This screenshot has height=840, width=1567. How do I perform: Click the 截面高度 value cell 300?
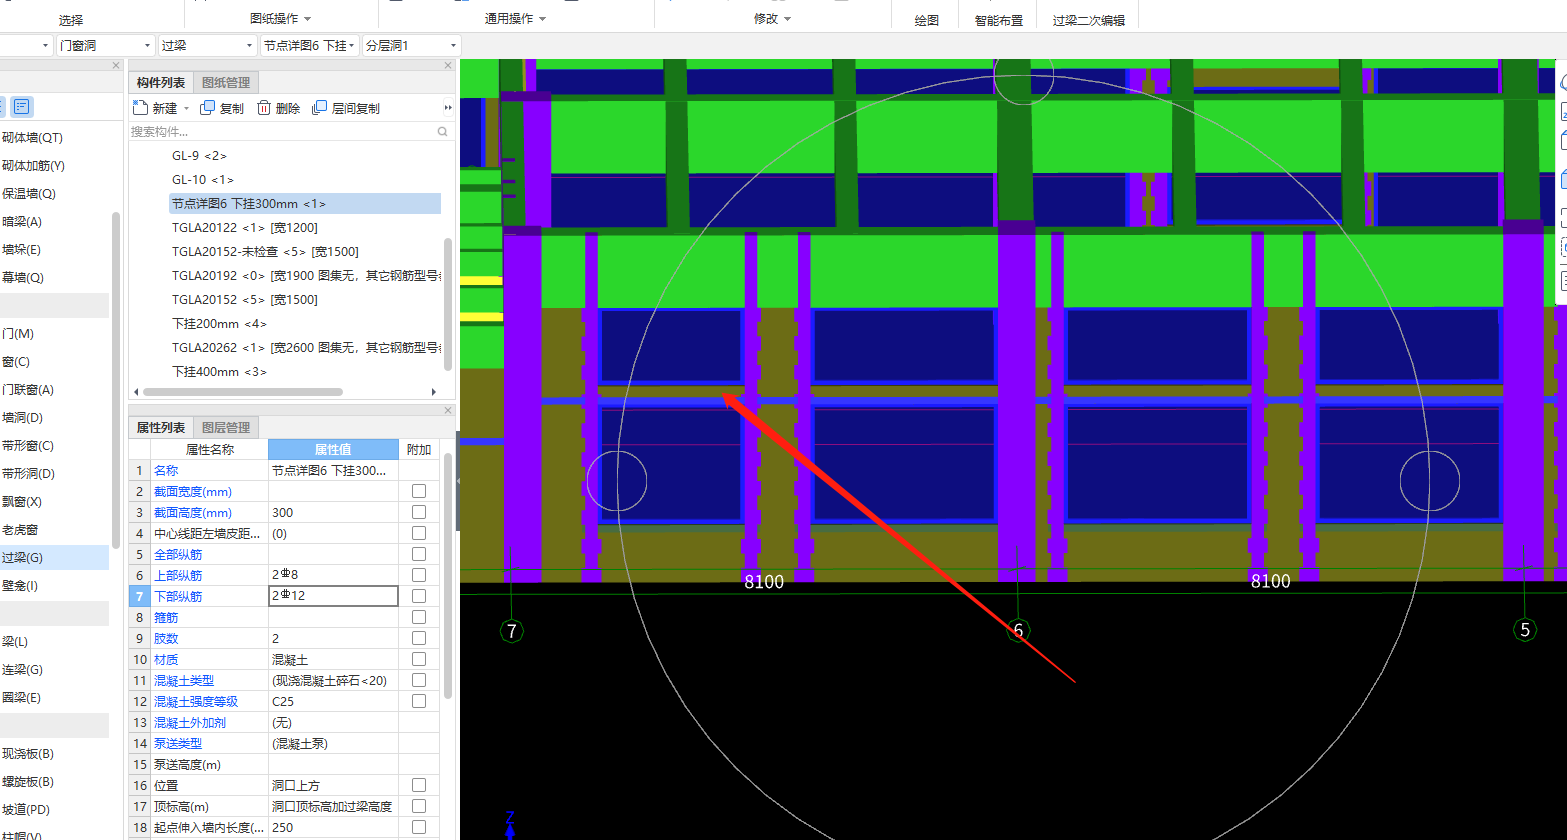pos(333,512)
